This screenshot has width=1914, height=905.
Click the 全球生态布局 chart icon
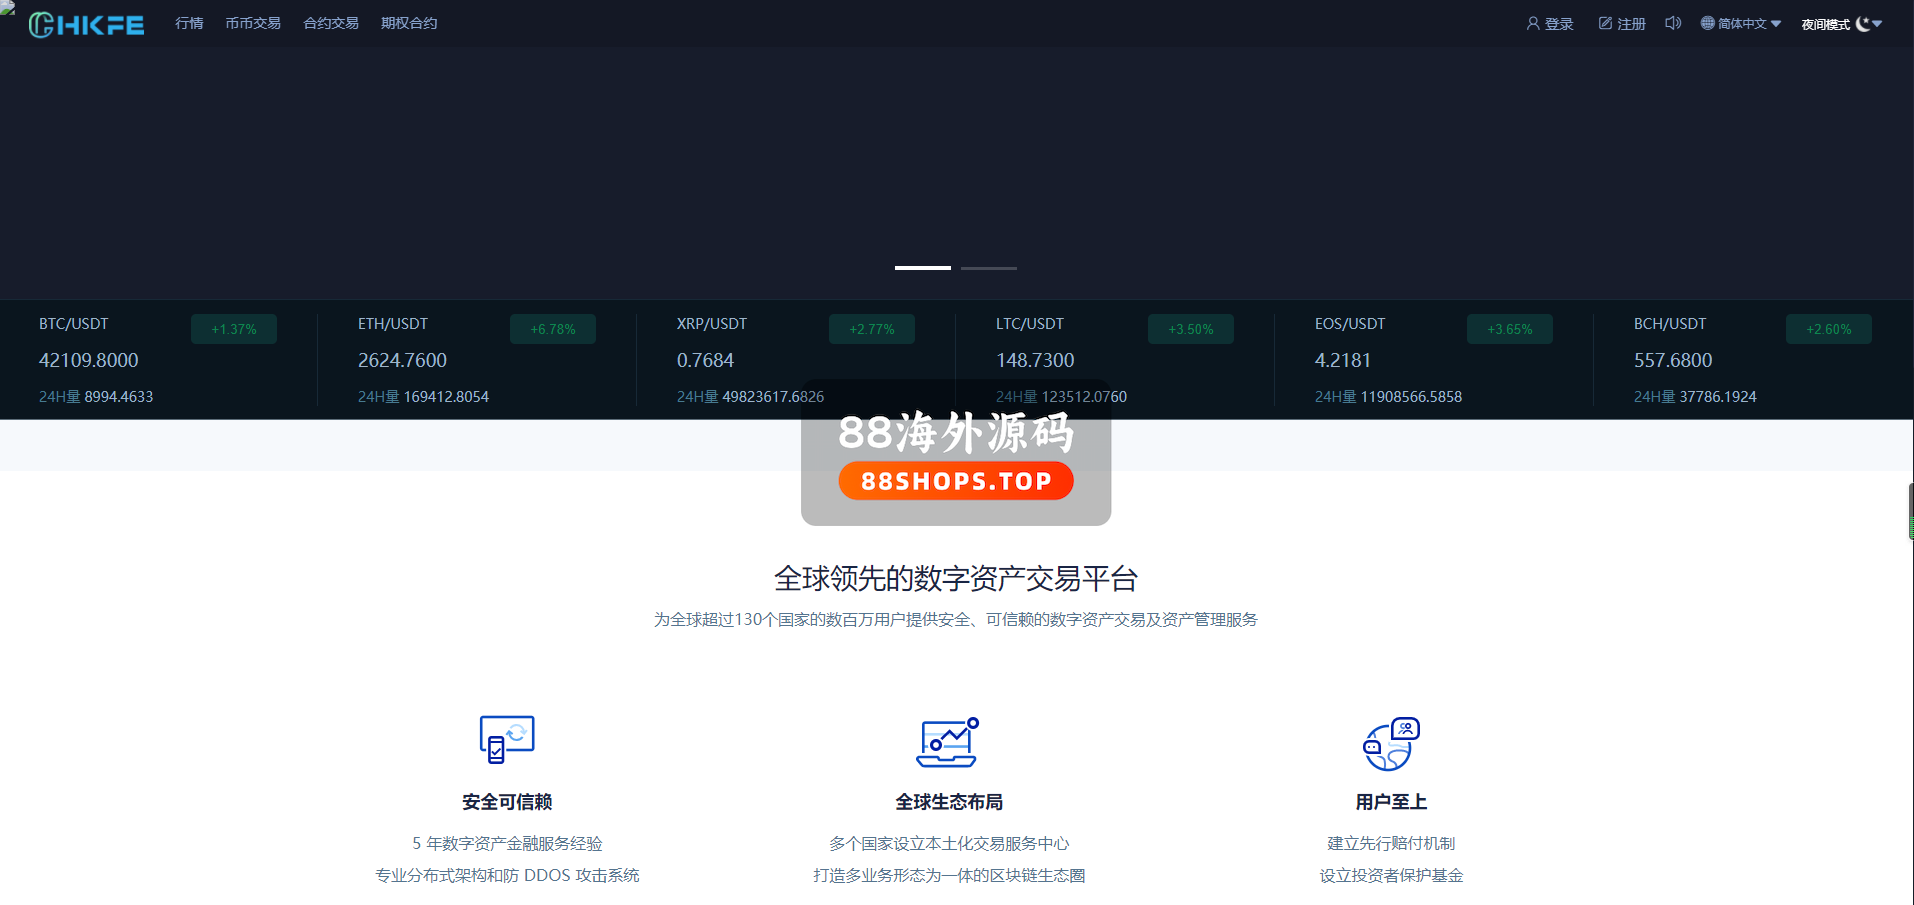(x=947, y=742)
